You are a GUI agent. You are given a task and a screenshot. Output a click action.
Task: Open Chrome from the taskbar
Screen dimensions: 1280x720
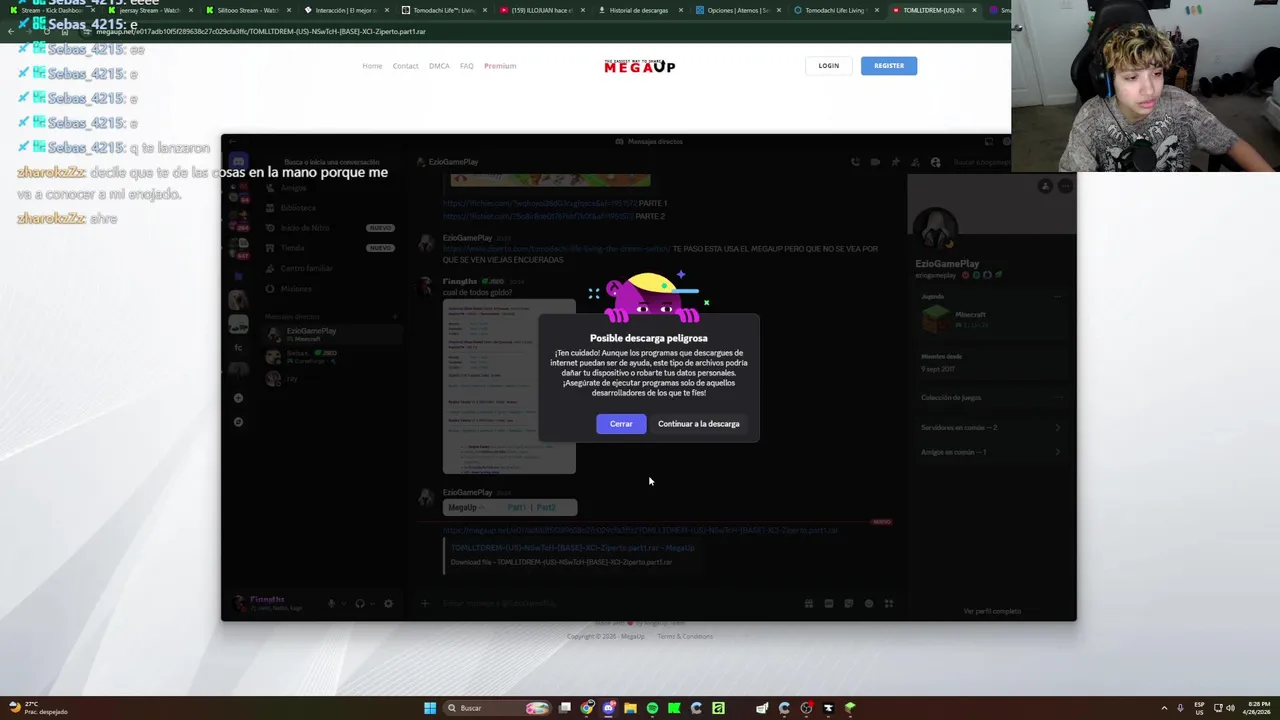tap(587, 708)
